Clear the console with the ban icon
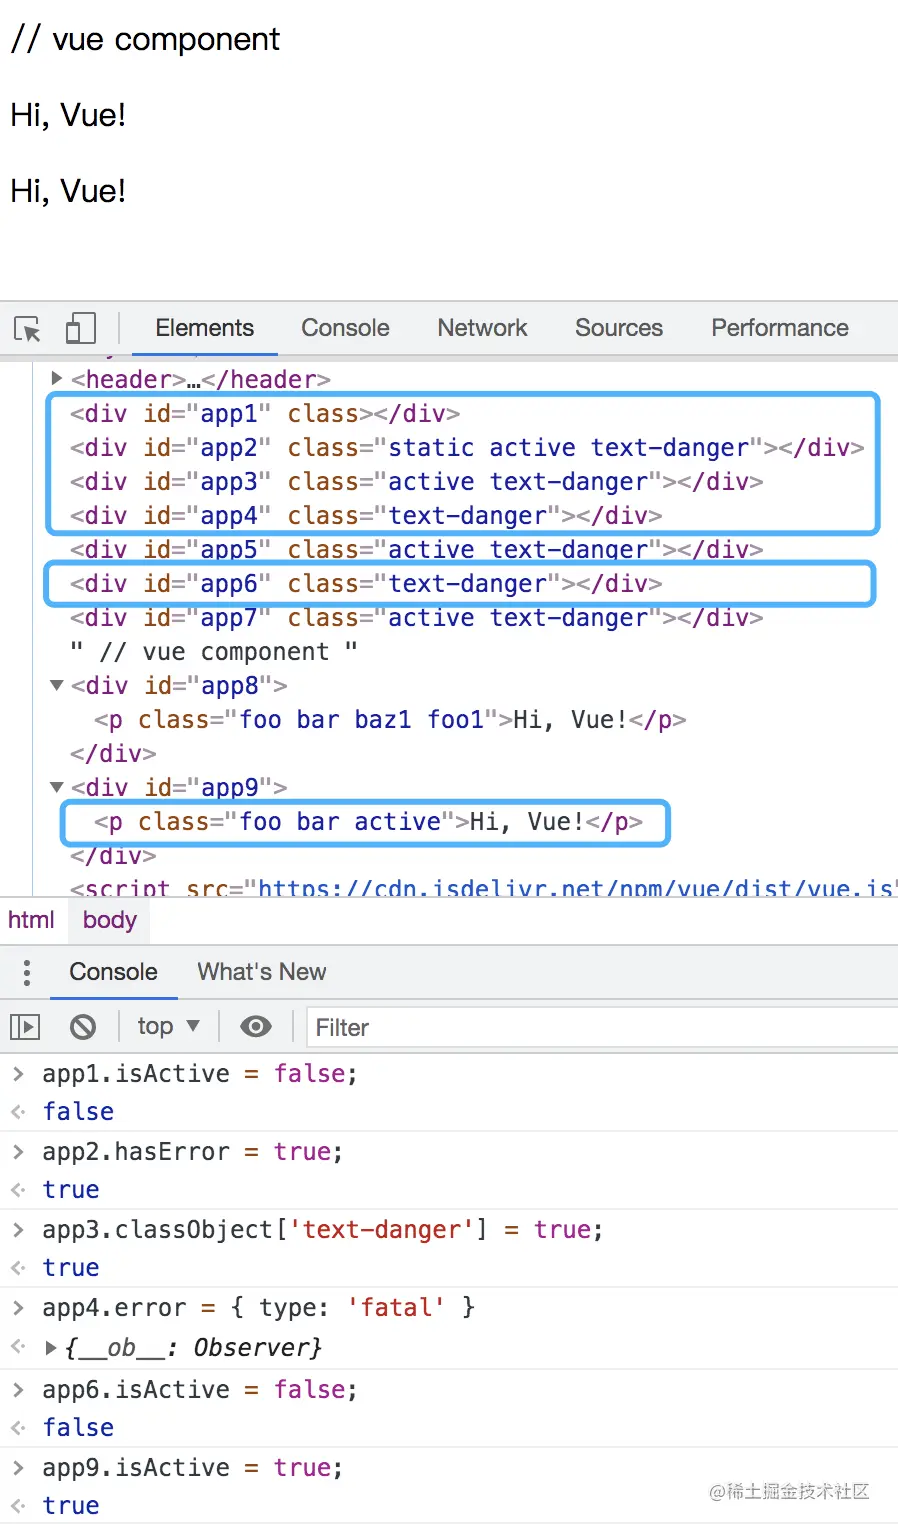Screen dimensions: 898x1530 (83, 1026)
